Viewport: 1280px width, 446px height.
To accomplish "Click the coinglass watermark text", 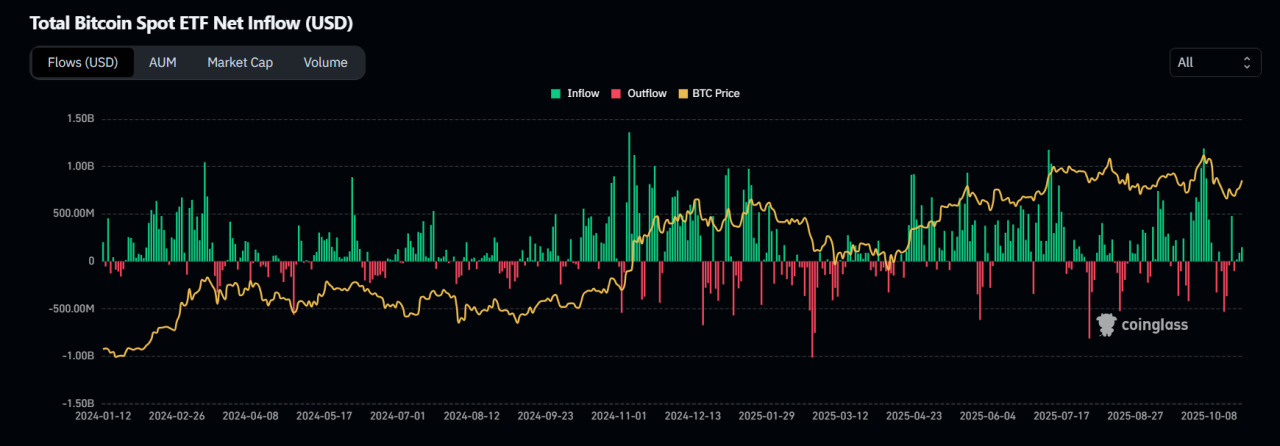I will click(x=1155, y=324).
